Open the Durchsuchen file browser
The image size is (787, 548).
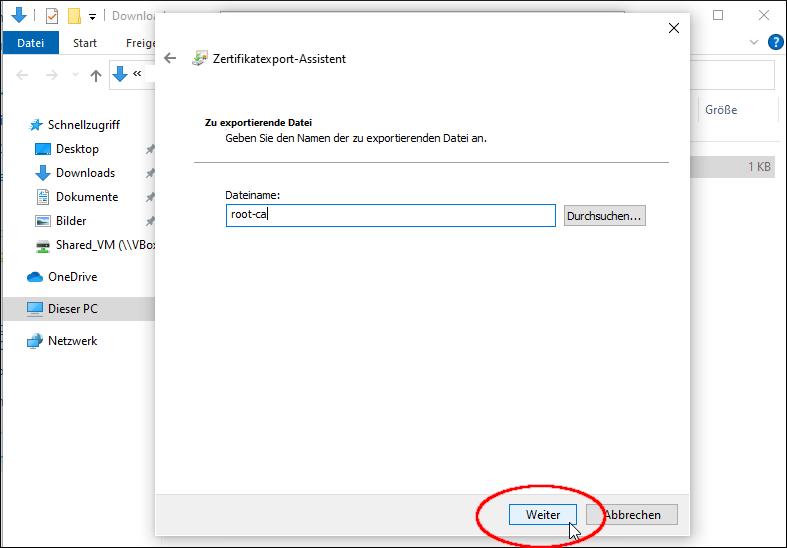click(604, 216)
